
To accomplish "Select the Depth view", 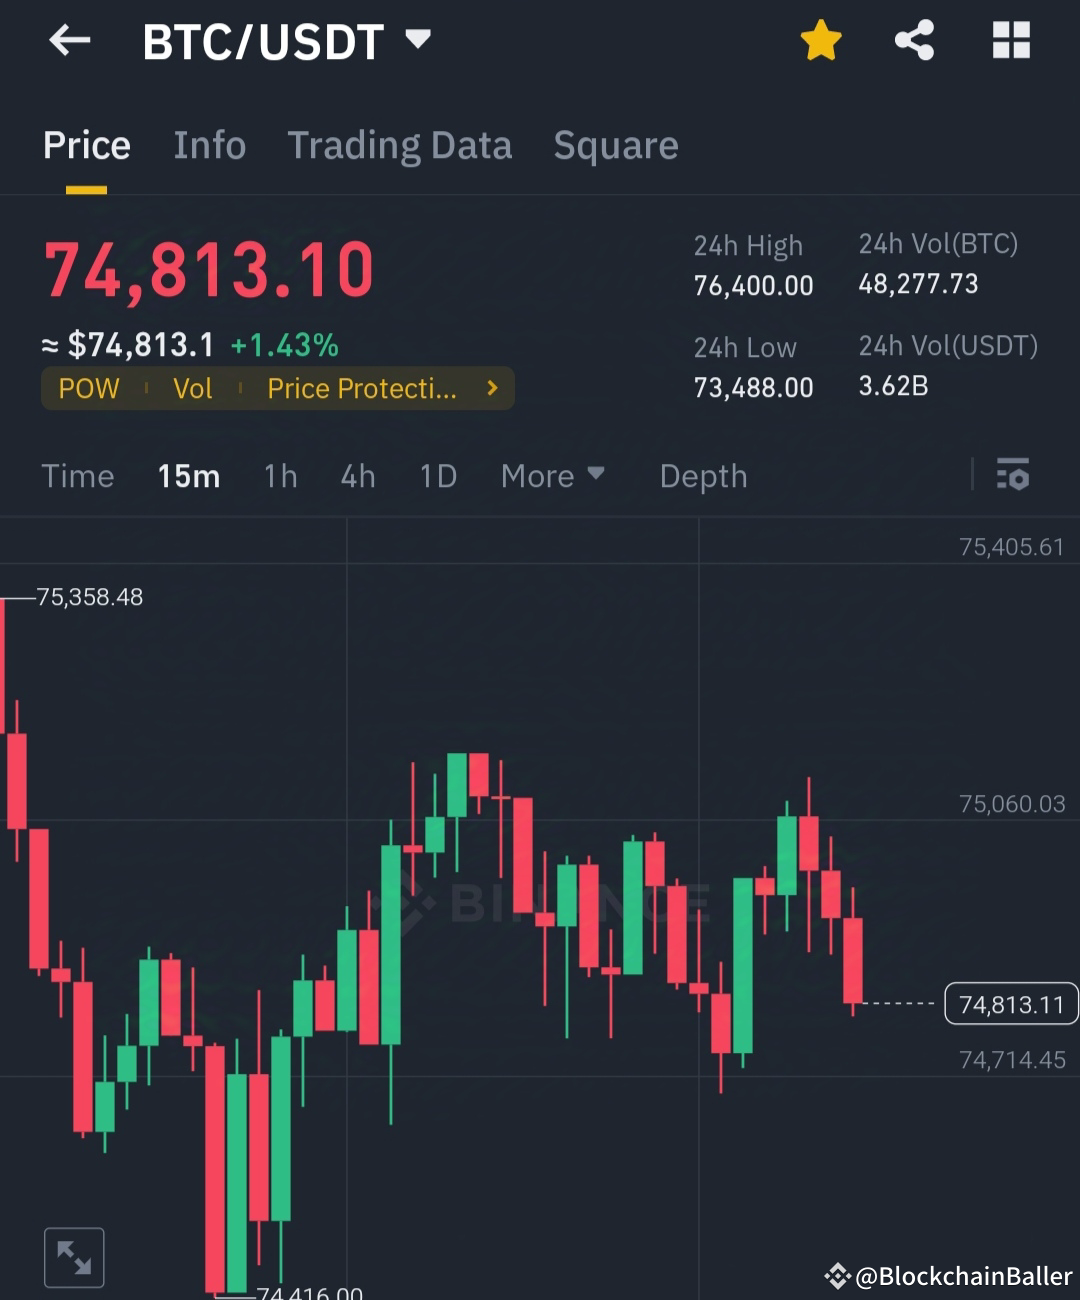I will (703, 476).
